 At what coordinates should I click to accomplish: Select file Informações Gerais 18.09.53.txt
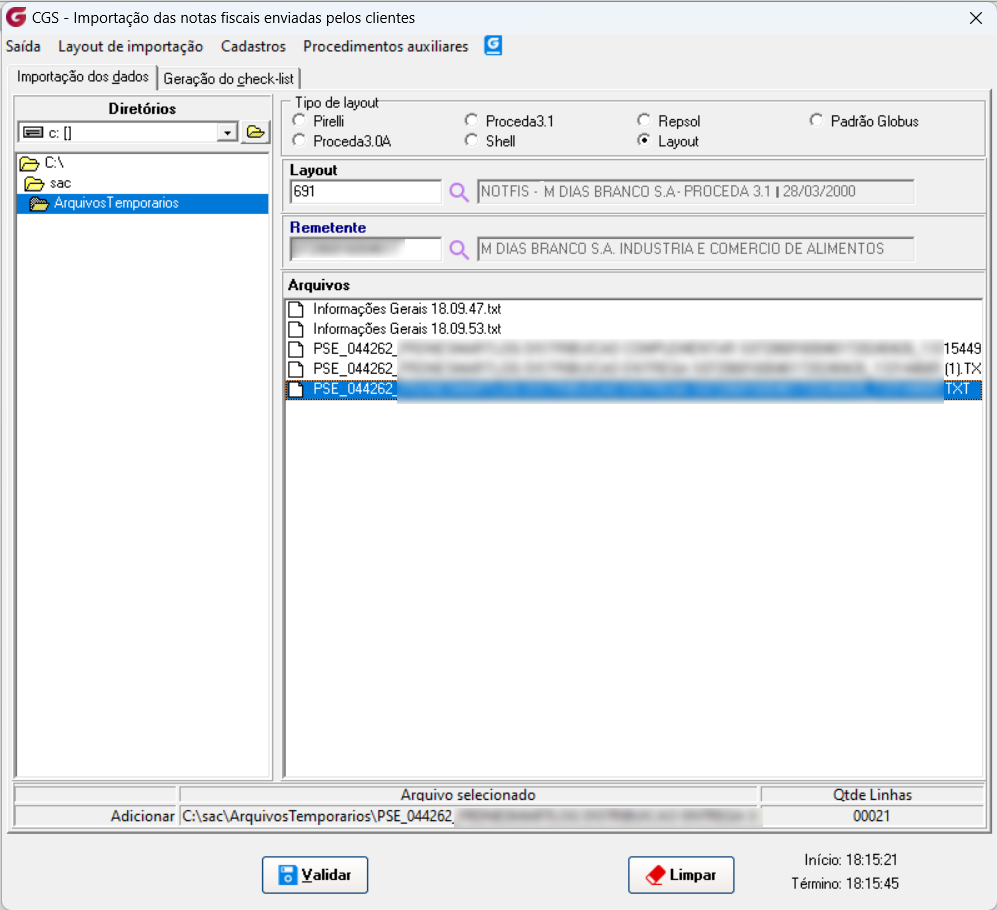(x=407, y=329)
